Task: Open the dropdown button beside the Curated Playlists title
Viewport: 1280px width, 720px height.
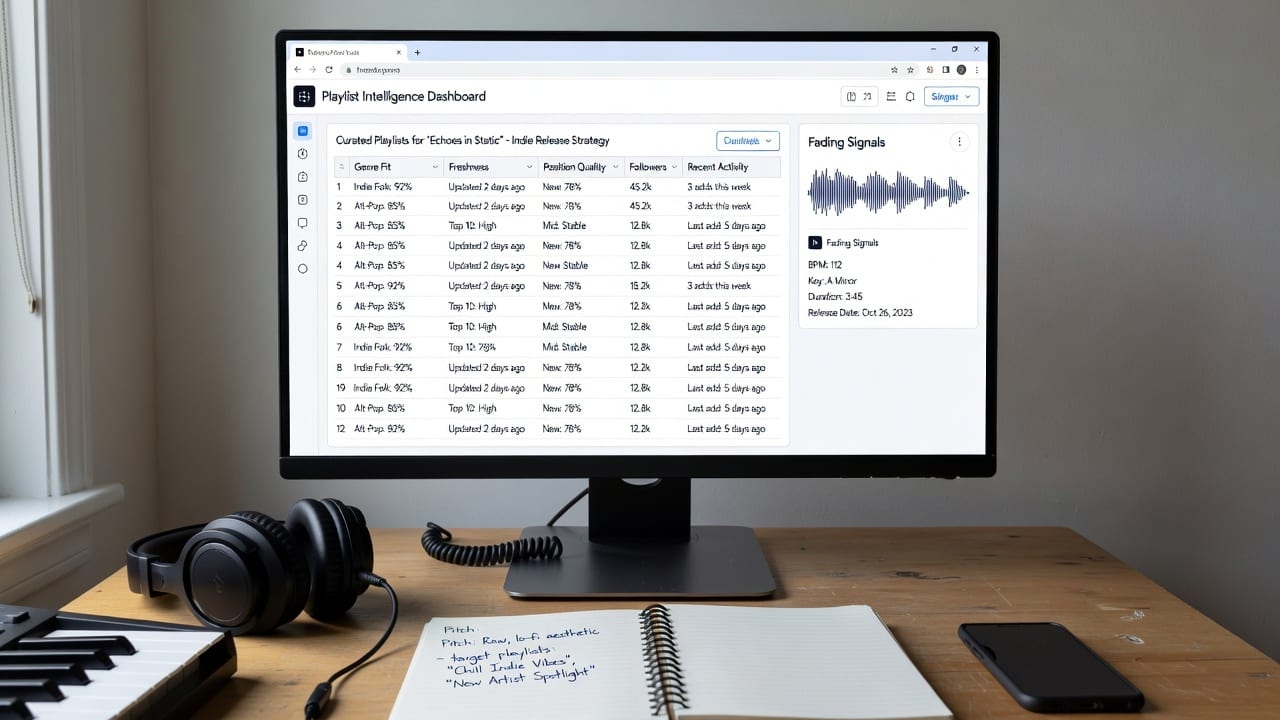Action: pyautogui.click(x=748, y=141)
